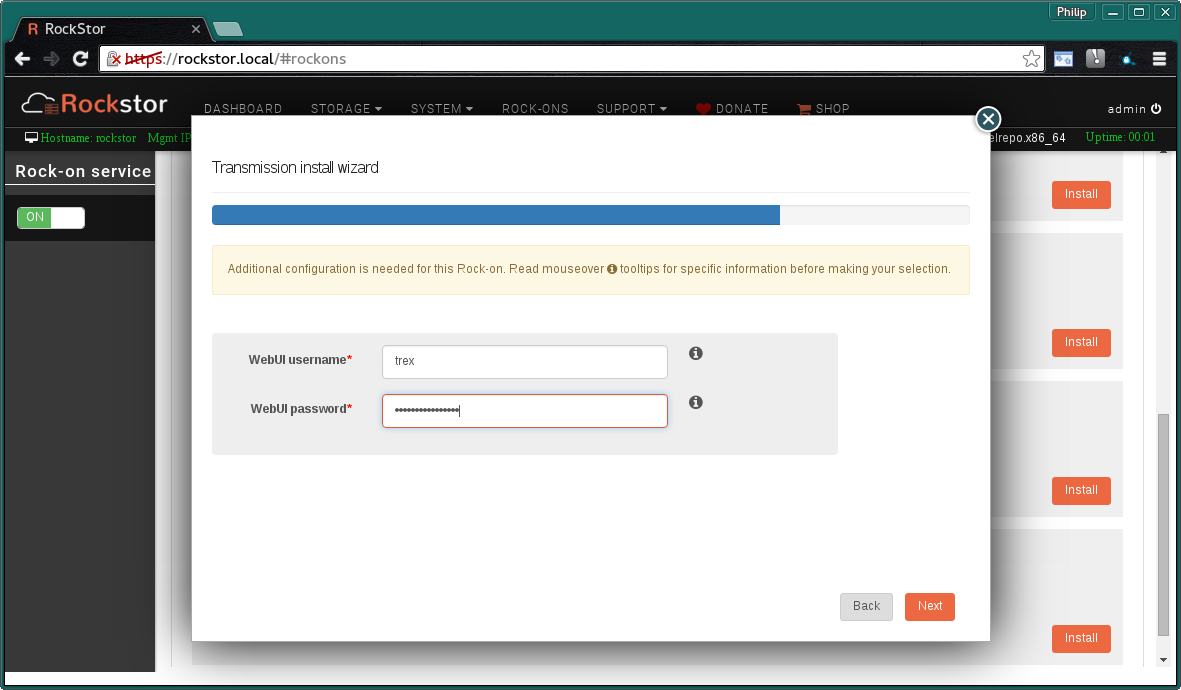Toggle the Rock-on service ON switch
1181x690 pixels.
click(50, 218)
